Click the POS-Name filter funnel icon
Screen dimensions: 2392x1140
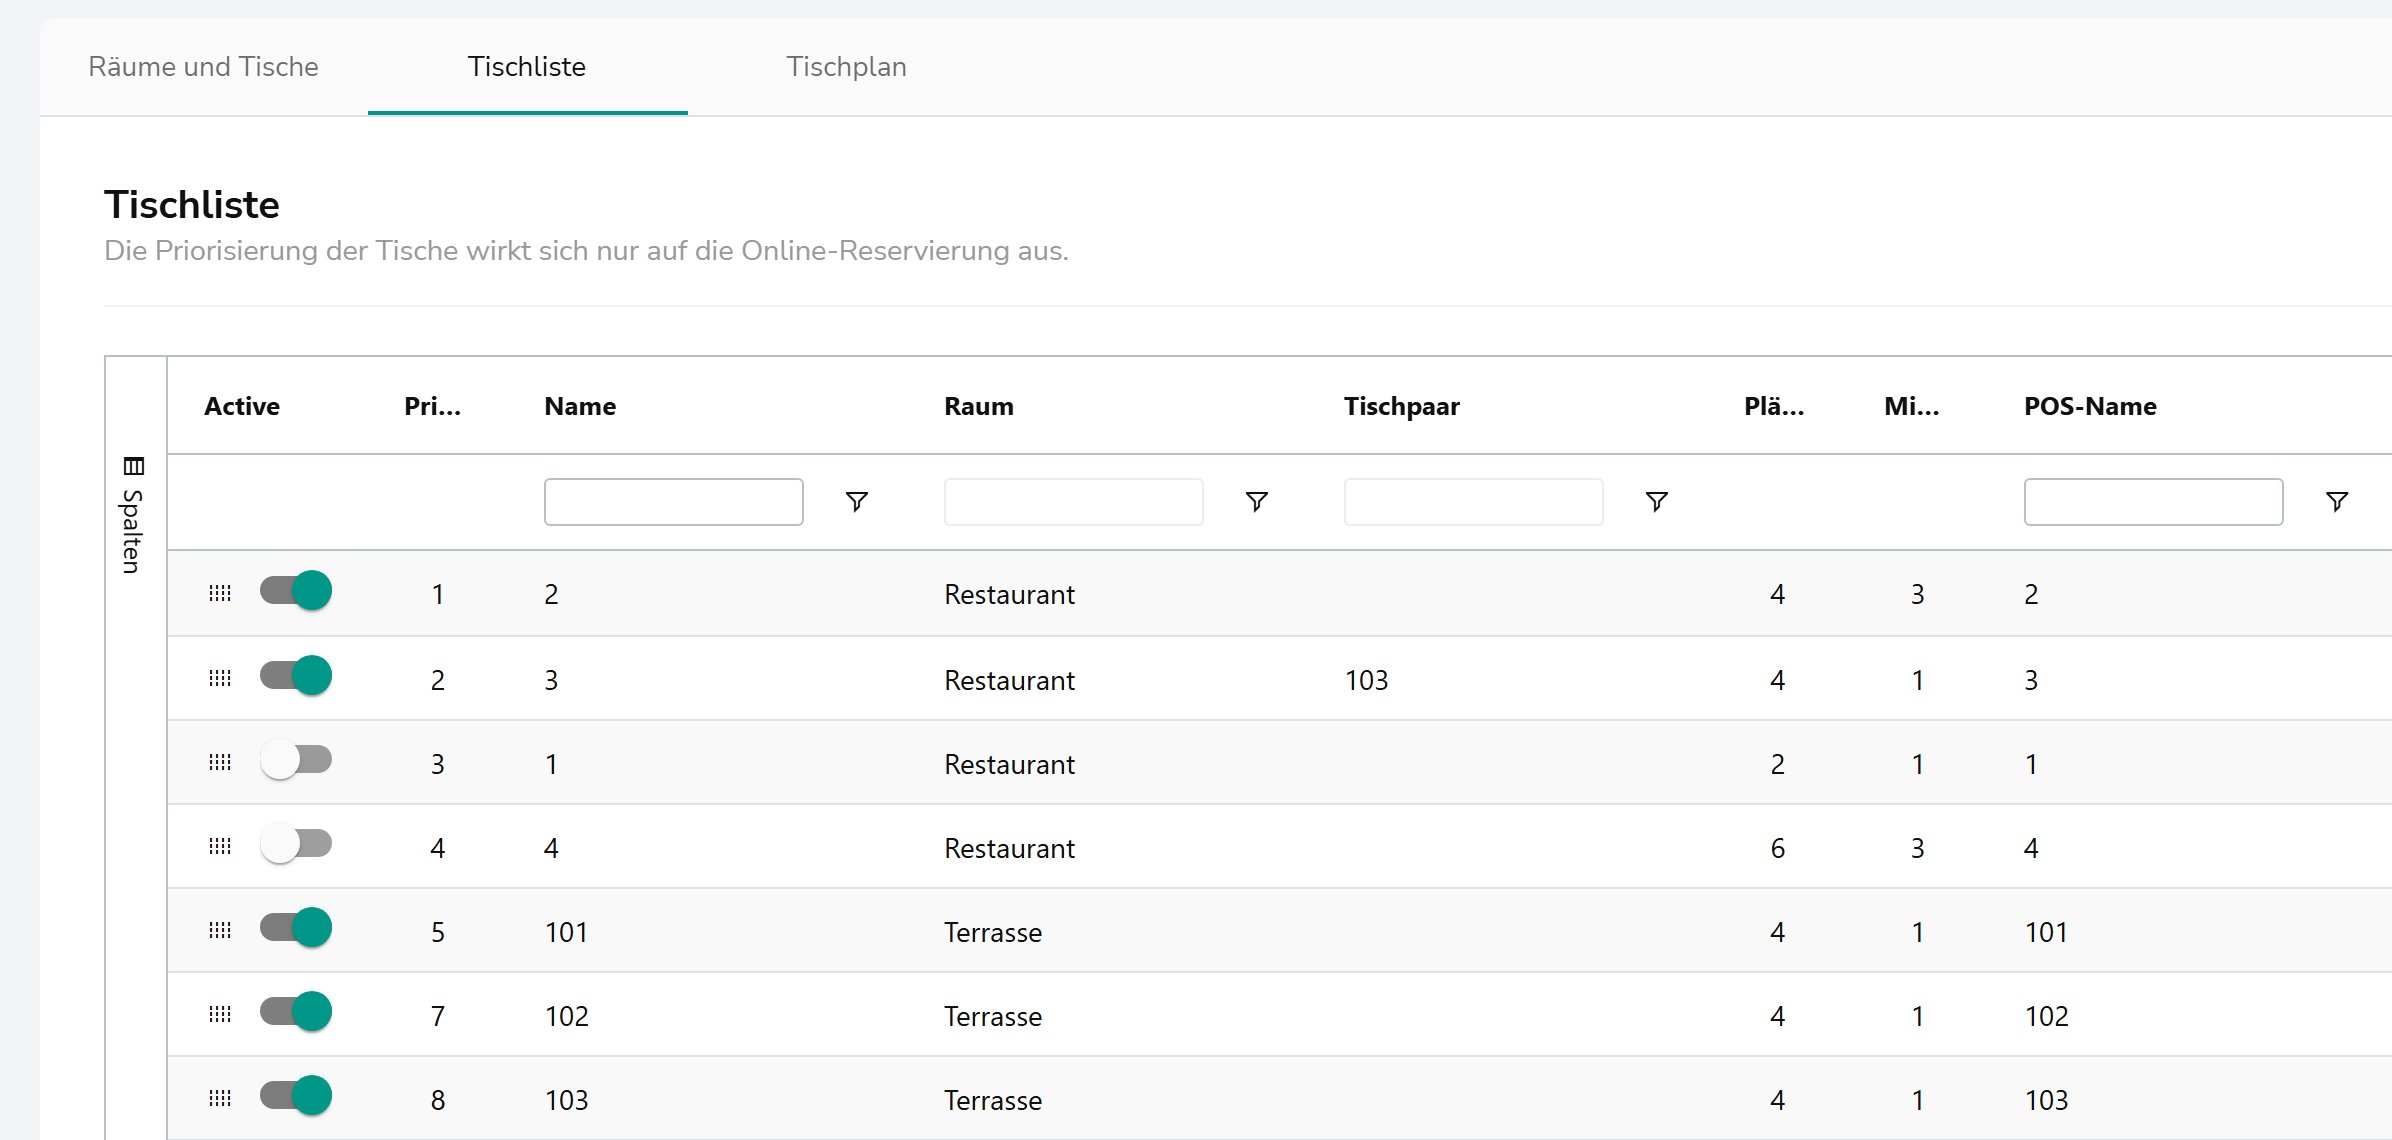2336,501
